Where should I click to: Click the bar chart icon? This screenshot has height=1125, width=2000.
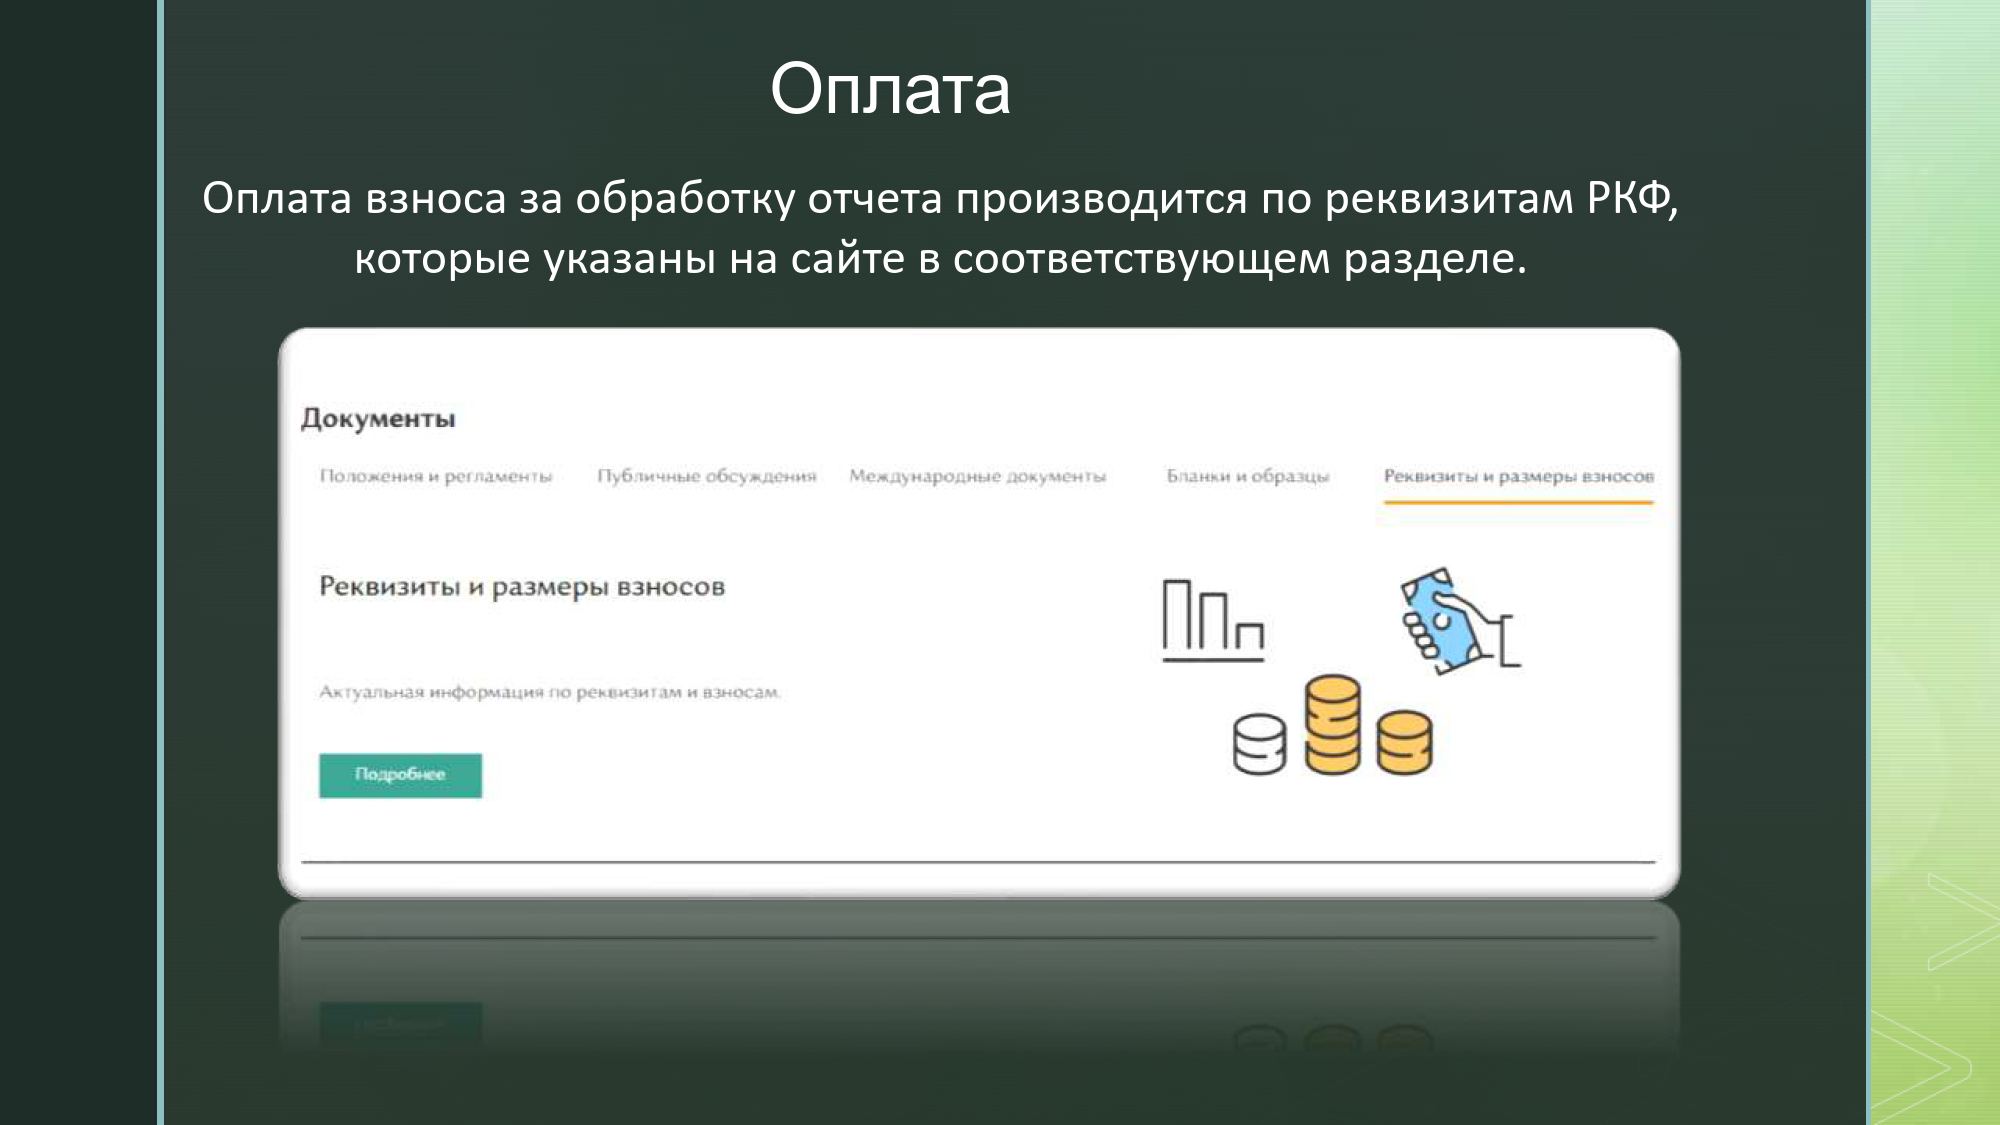click(x=1213, y=621)
